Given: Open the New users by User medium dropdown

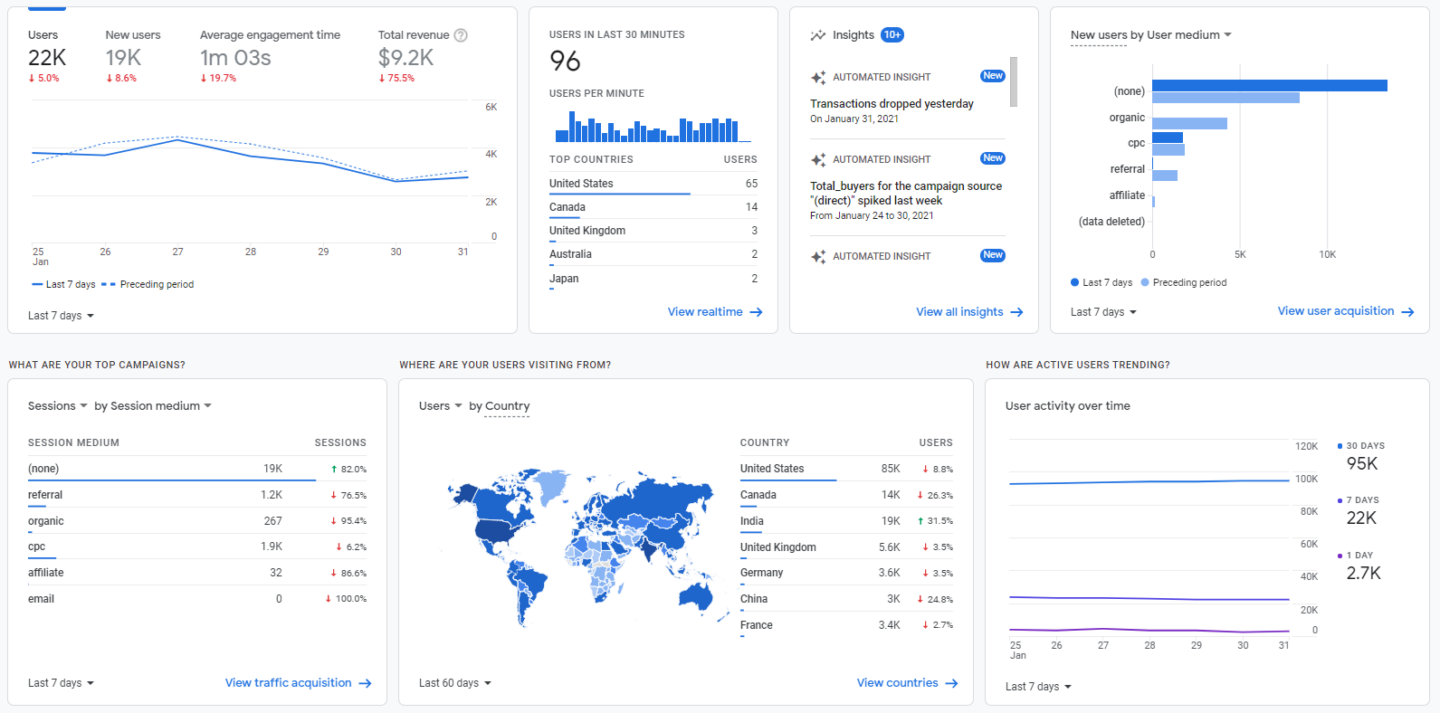Looking at the screenshot, I should pyautogui.click(x=1150, y=35).
